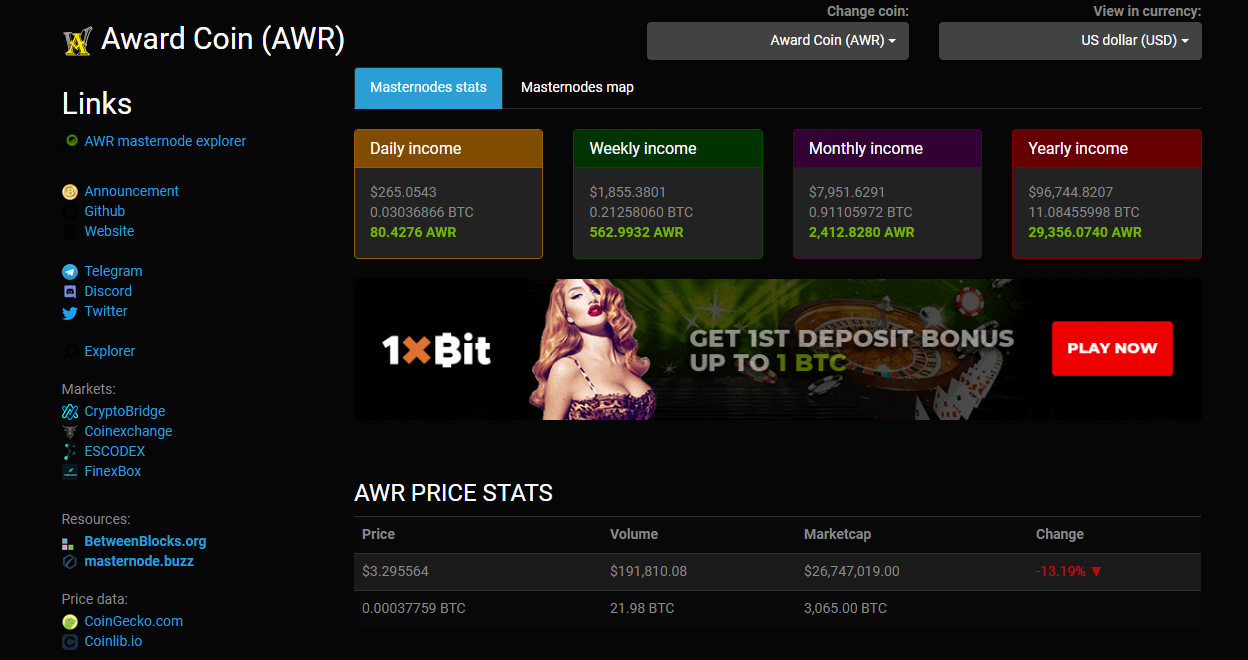This screenshot has width=1248, height=660.
Task: Open the AWR masternode explorer link
Action: pos(165,141)
